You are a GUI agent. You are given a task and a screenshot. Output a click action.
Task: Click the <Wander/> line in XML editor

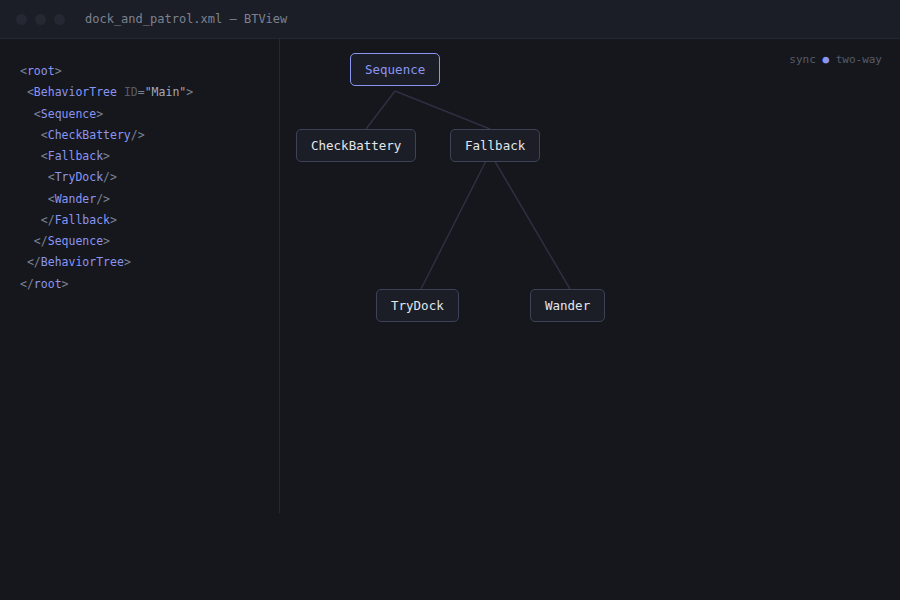(x=79, y=199)
